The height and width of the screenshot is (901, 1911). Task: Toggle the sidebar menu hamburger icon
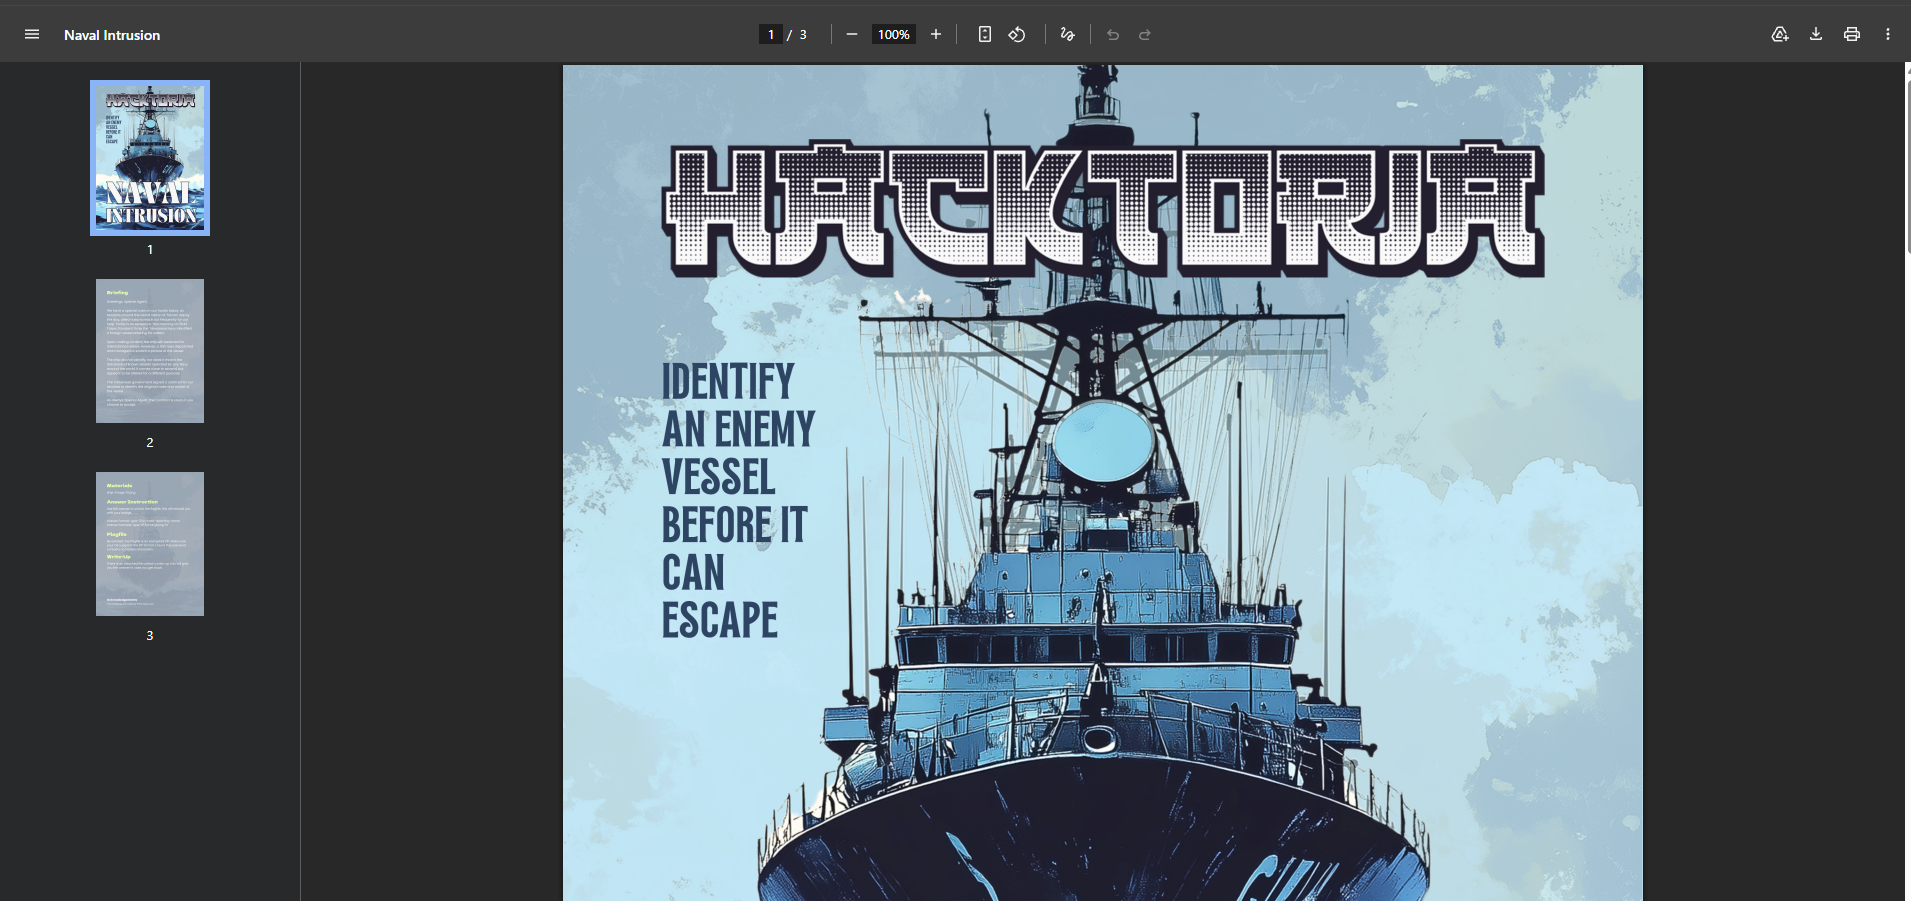(32, 34)
